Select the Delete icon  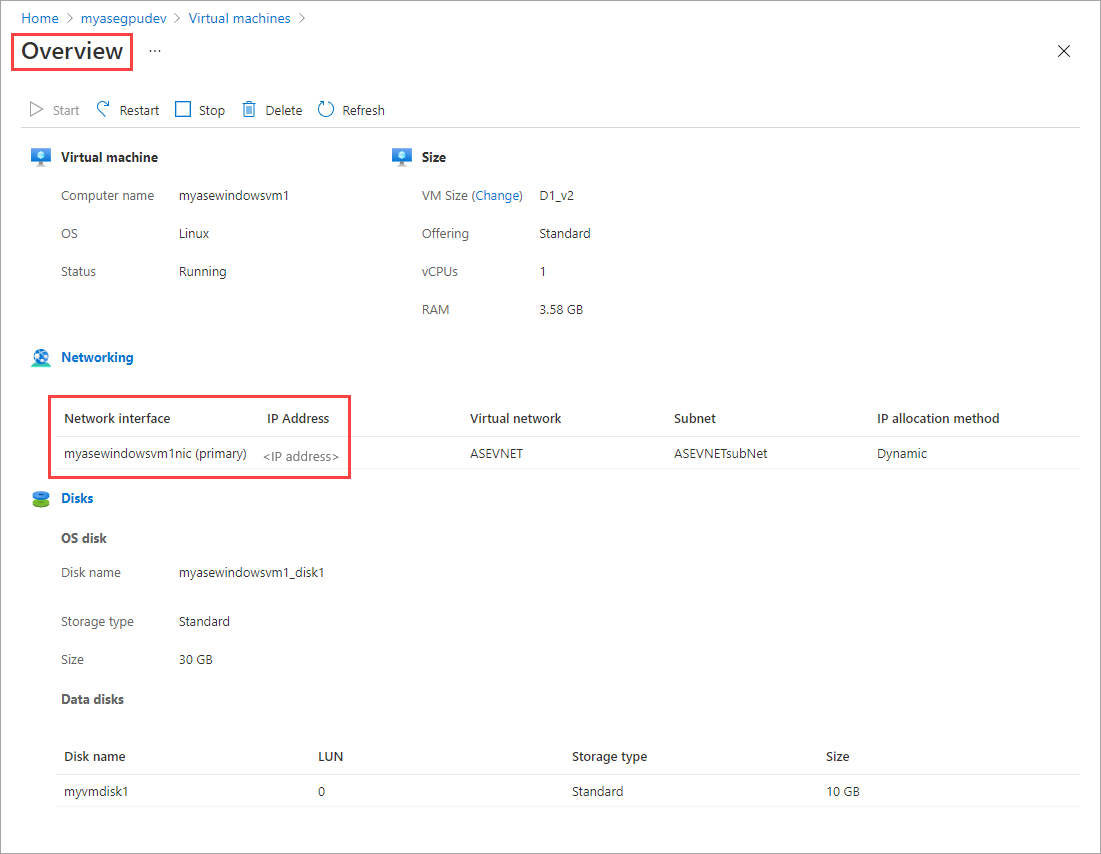point(248,109)
